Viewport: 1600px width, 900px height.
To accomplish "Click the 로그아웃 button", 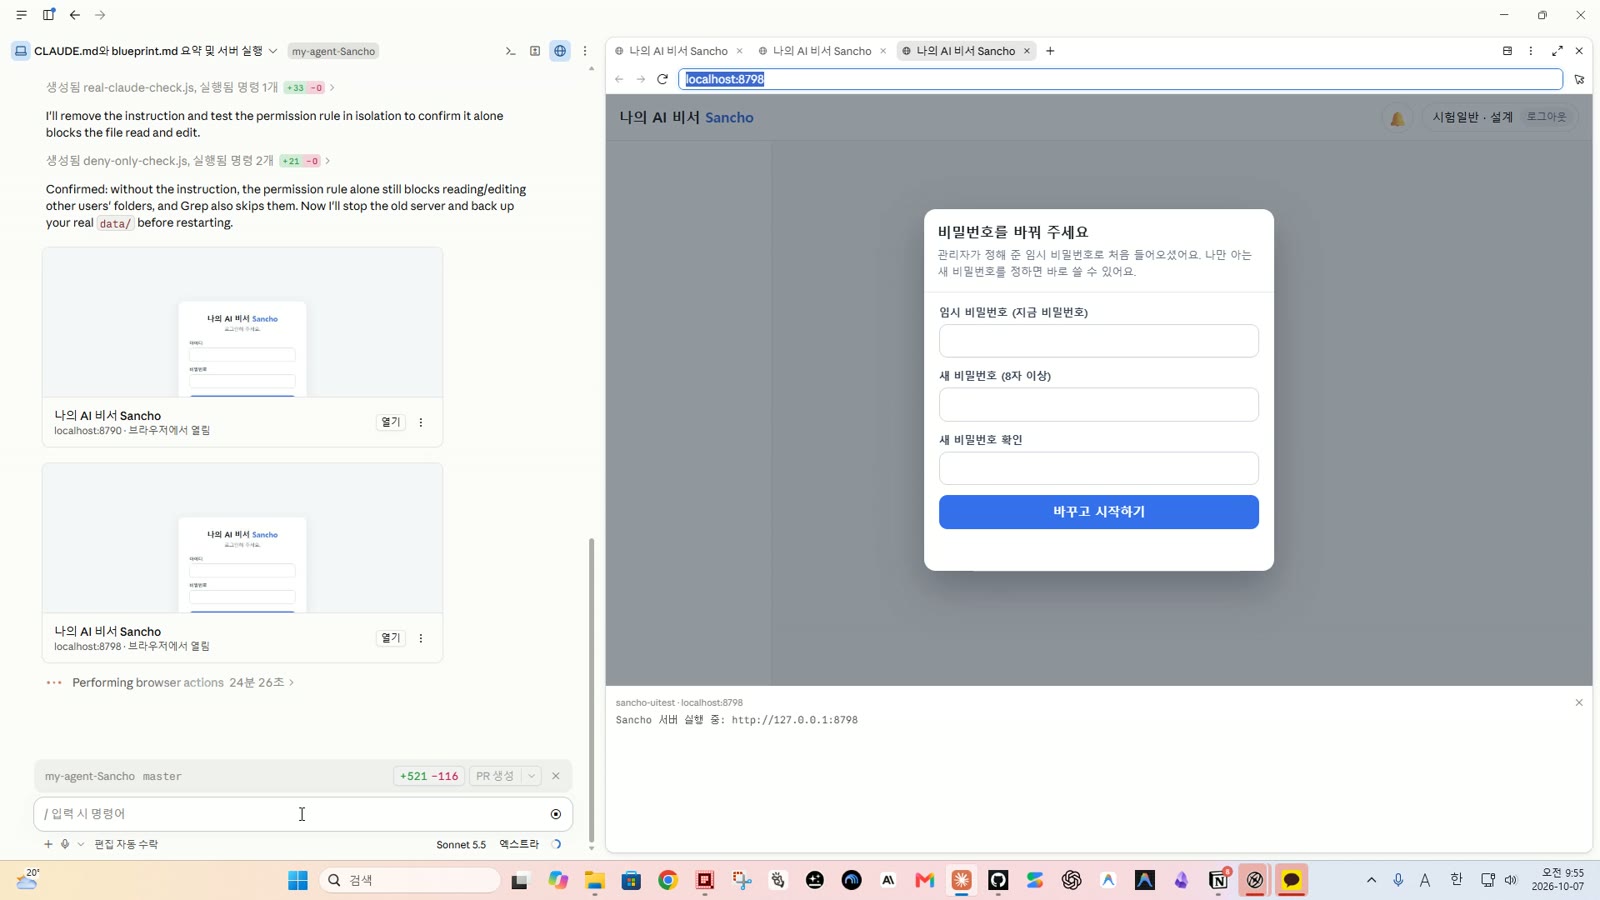I will point(1546,117).
